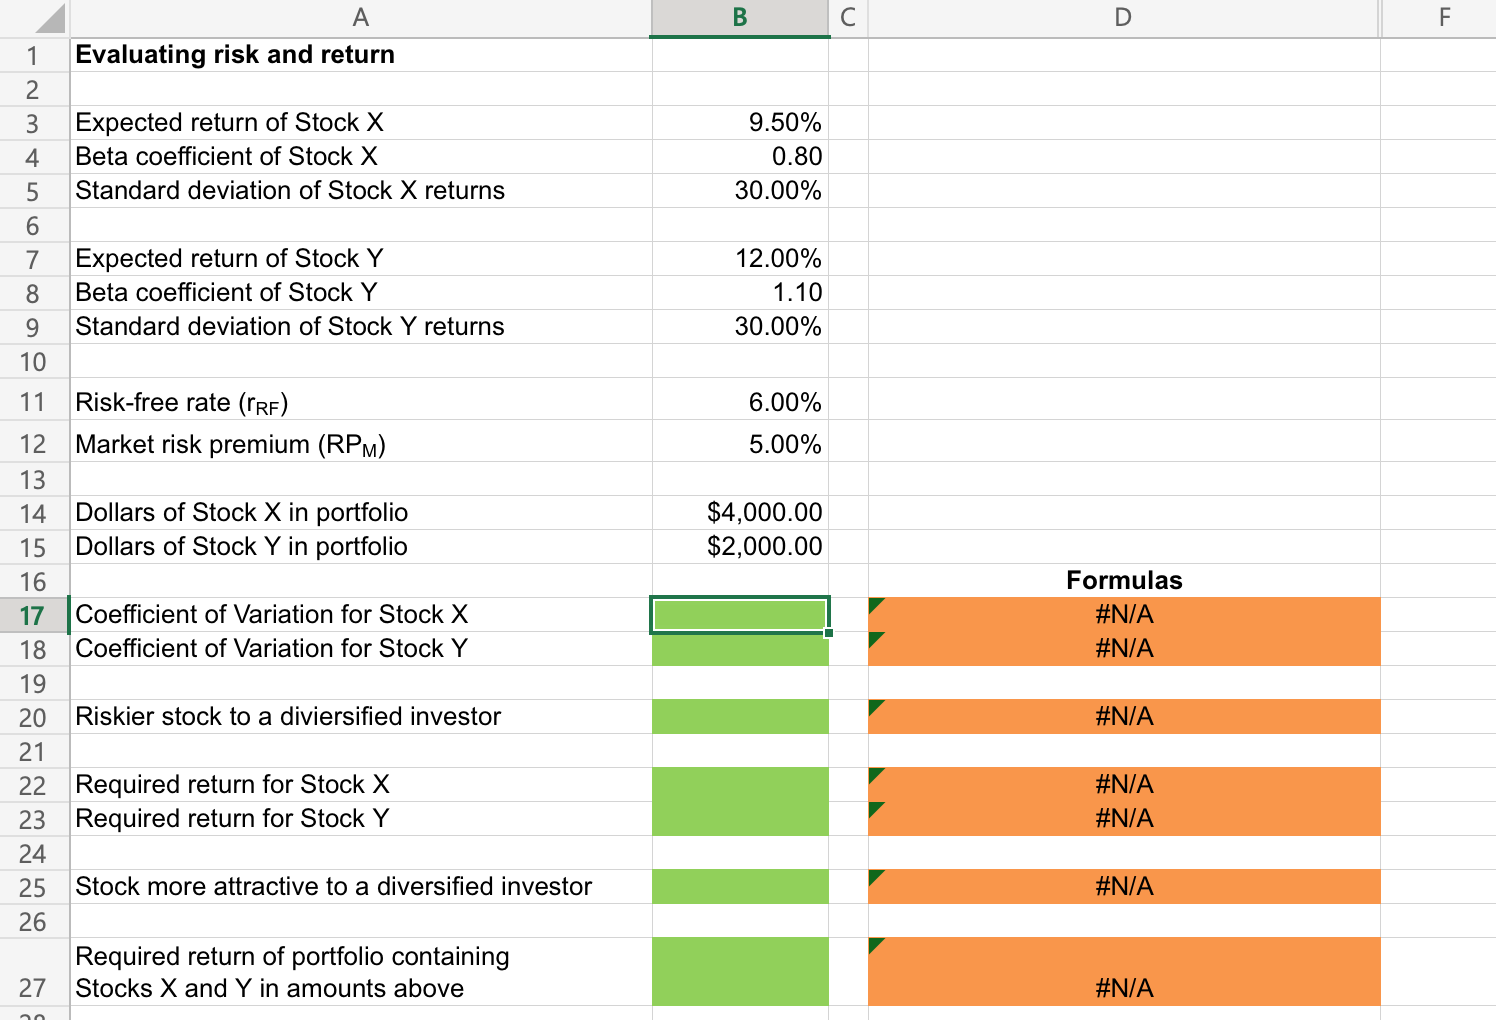Click the 'Market risk premium (RPM)' label
Viewport: 1496px width, 1020px height.
click(x=231, y=445)
